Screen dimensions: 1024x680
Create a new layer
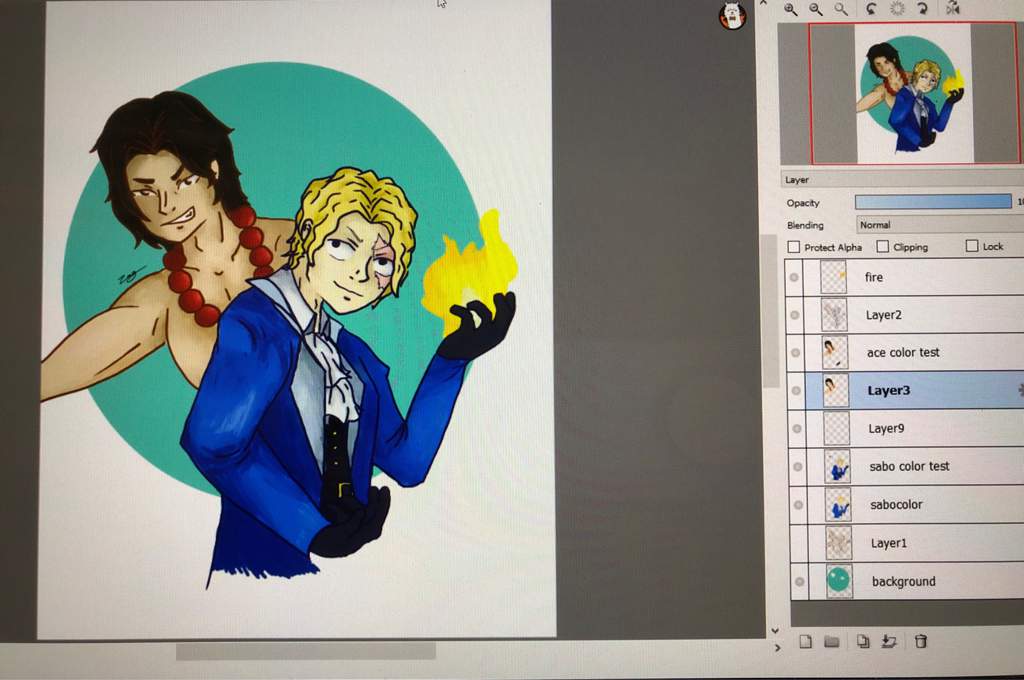(x=805, y=641)
